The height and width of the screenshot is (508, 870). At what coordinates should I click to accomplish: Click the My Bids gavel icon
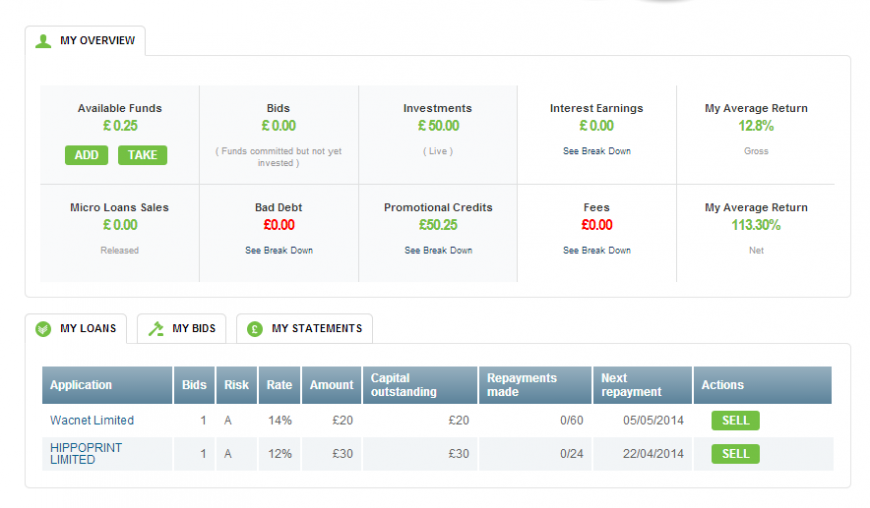click(x=156, y=329)
